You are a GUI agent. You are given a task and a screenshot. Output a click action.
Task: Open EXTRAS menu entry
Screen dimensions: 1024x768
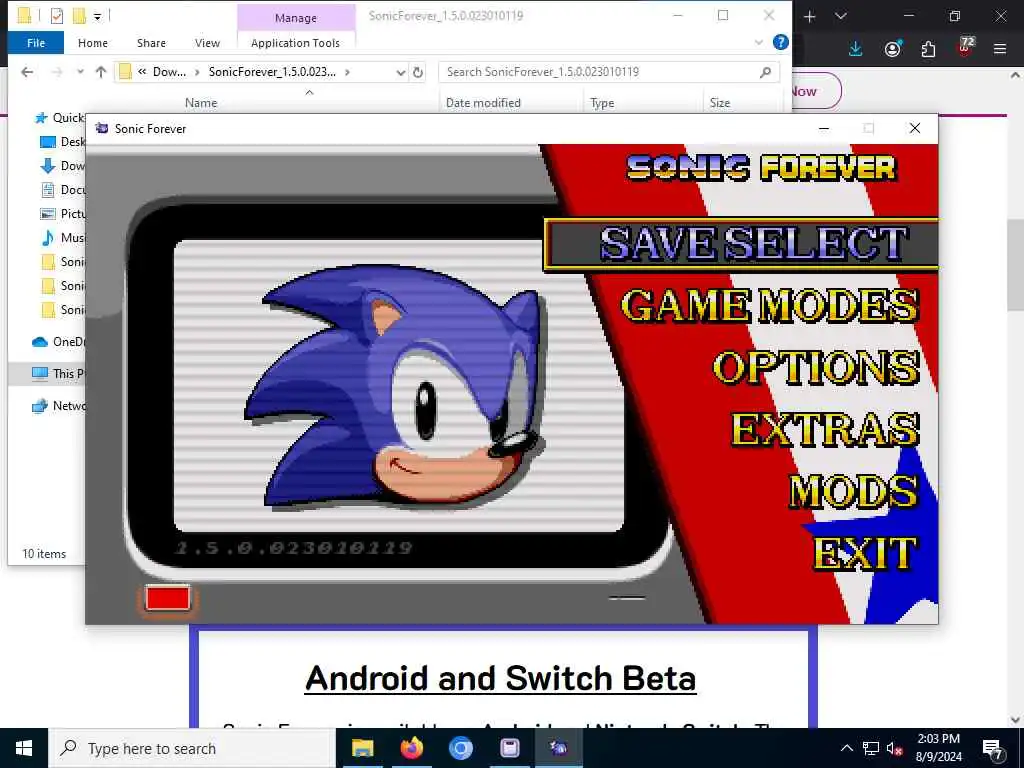pyautogui.click(x=825, y=429)
